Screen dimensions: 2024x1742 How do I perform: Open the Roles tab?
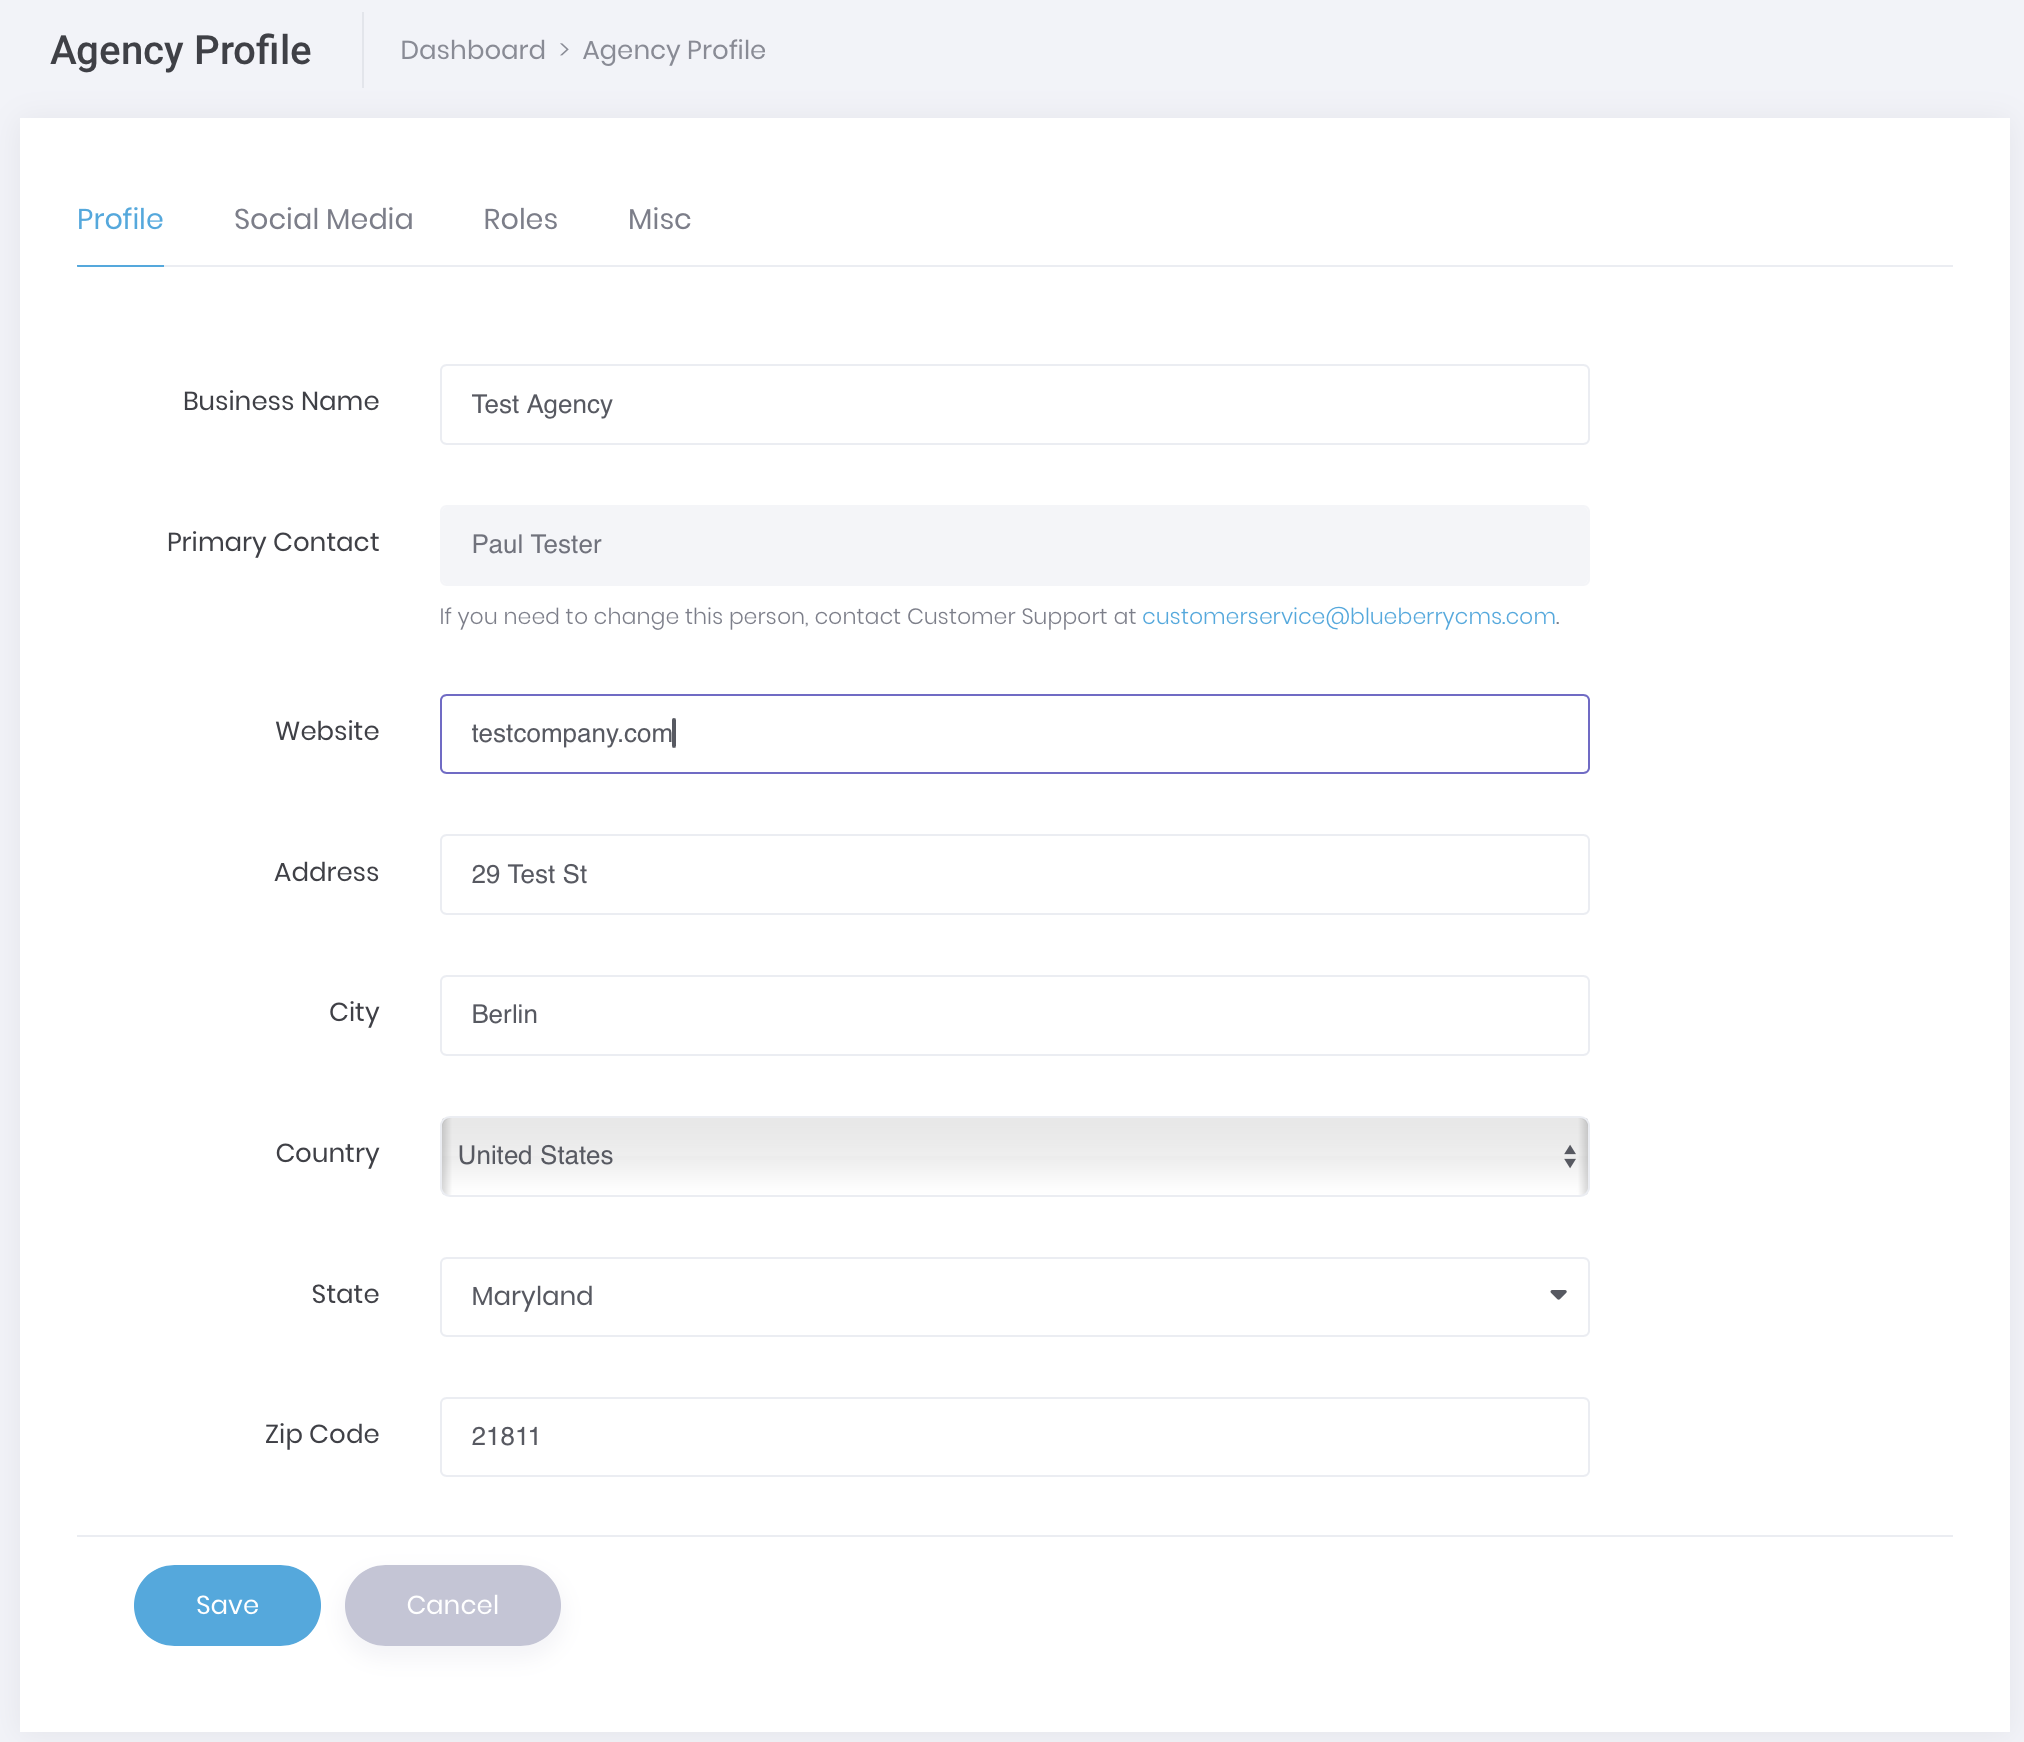coord(520,217)
